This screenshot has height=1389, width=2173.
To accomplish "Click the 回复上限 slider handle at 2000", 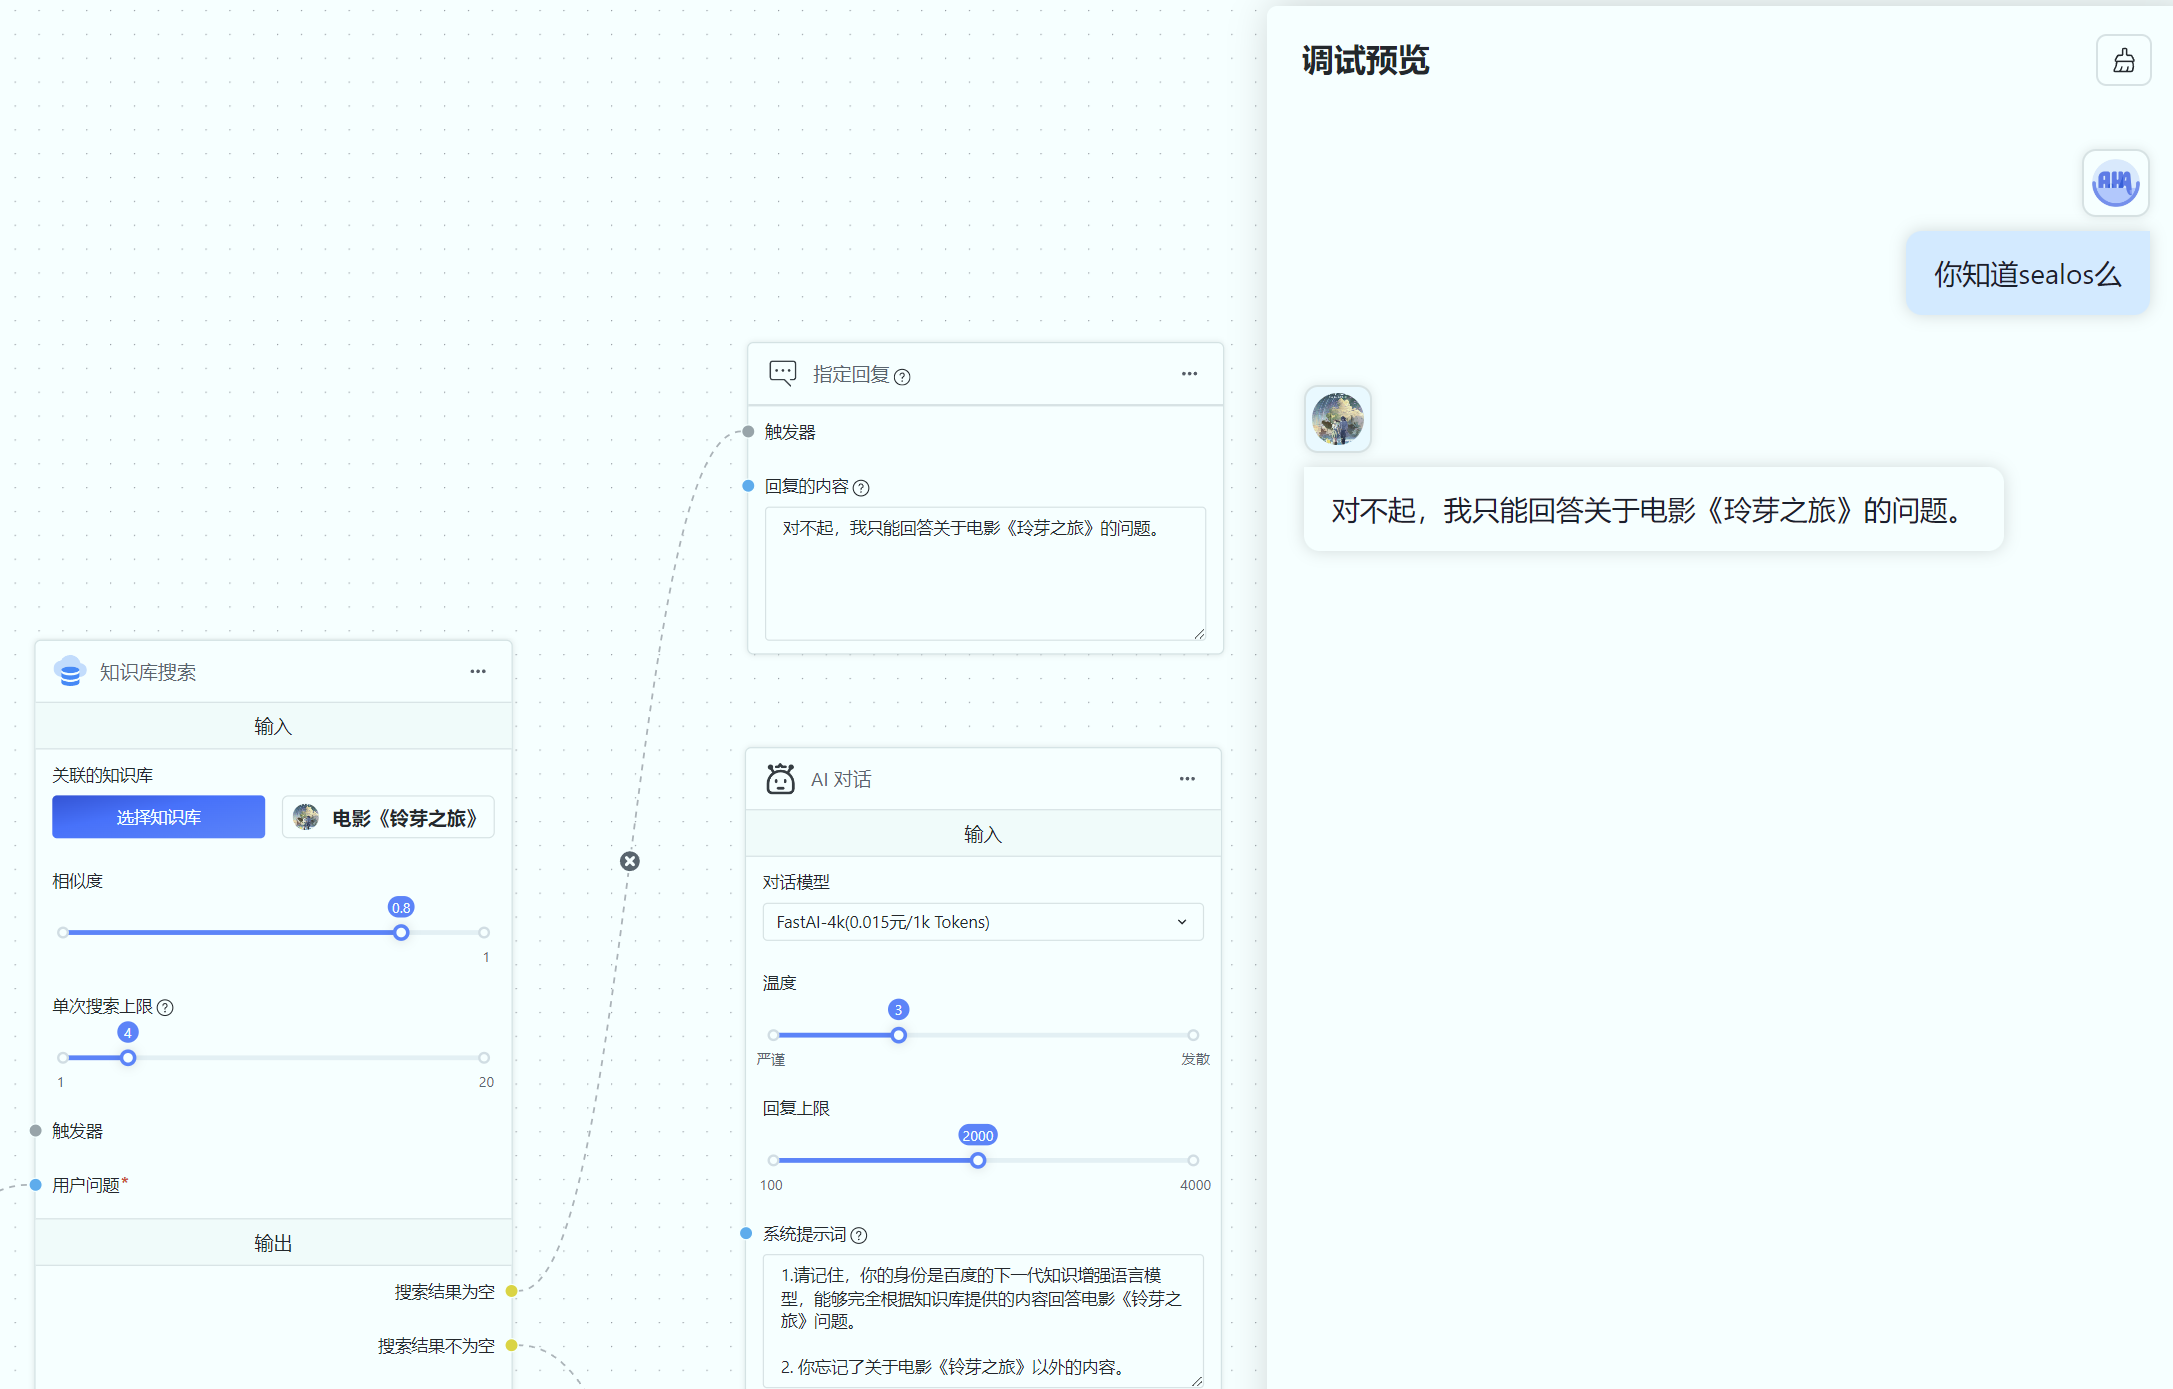I will pos(978,1161).
